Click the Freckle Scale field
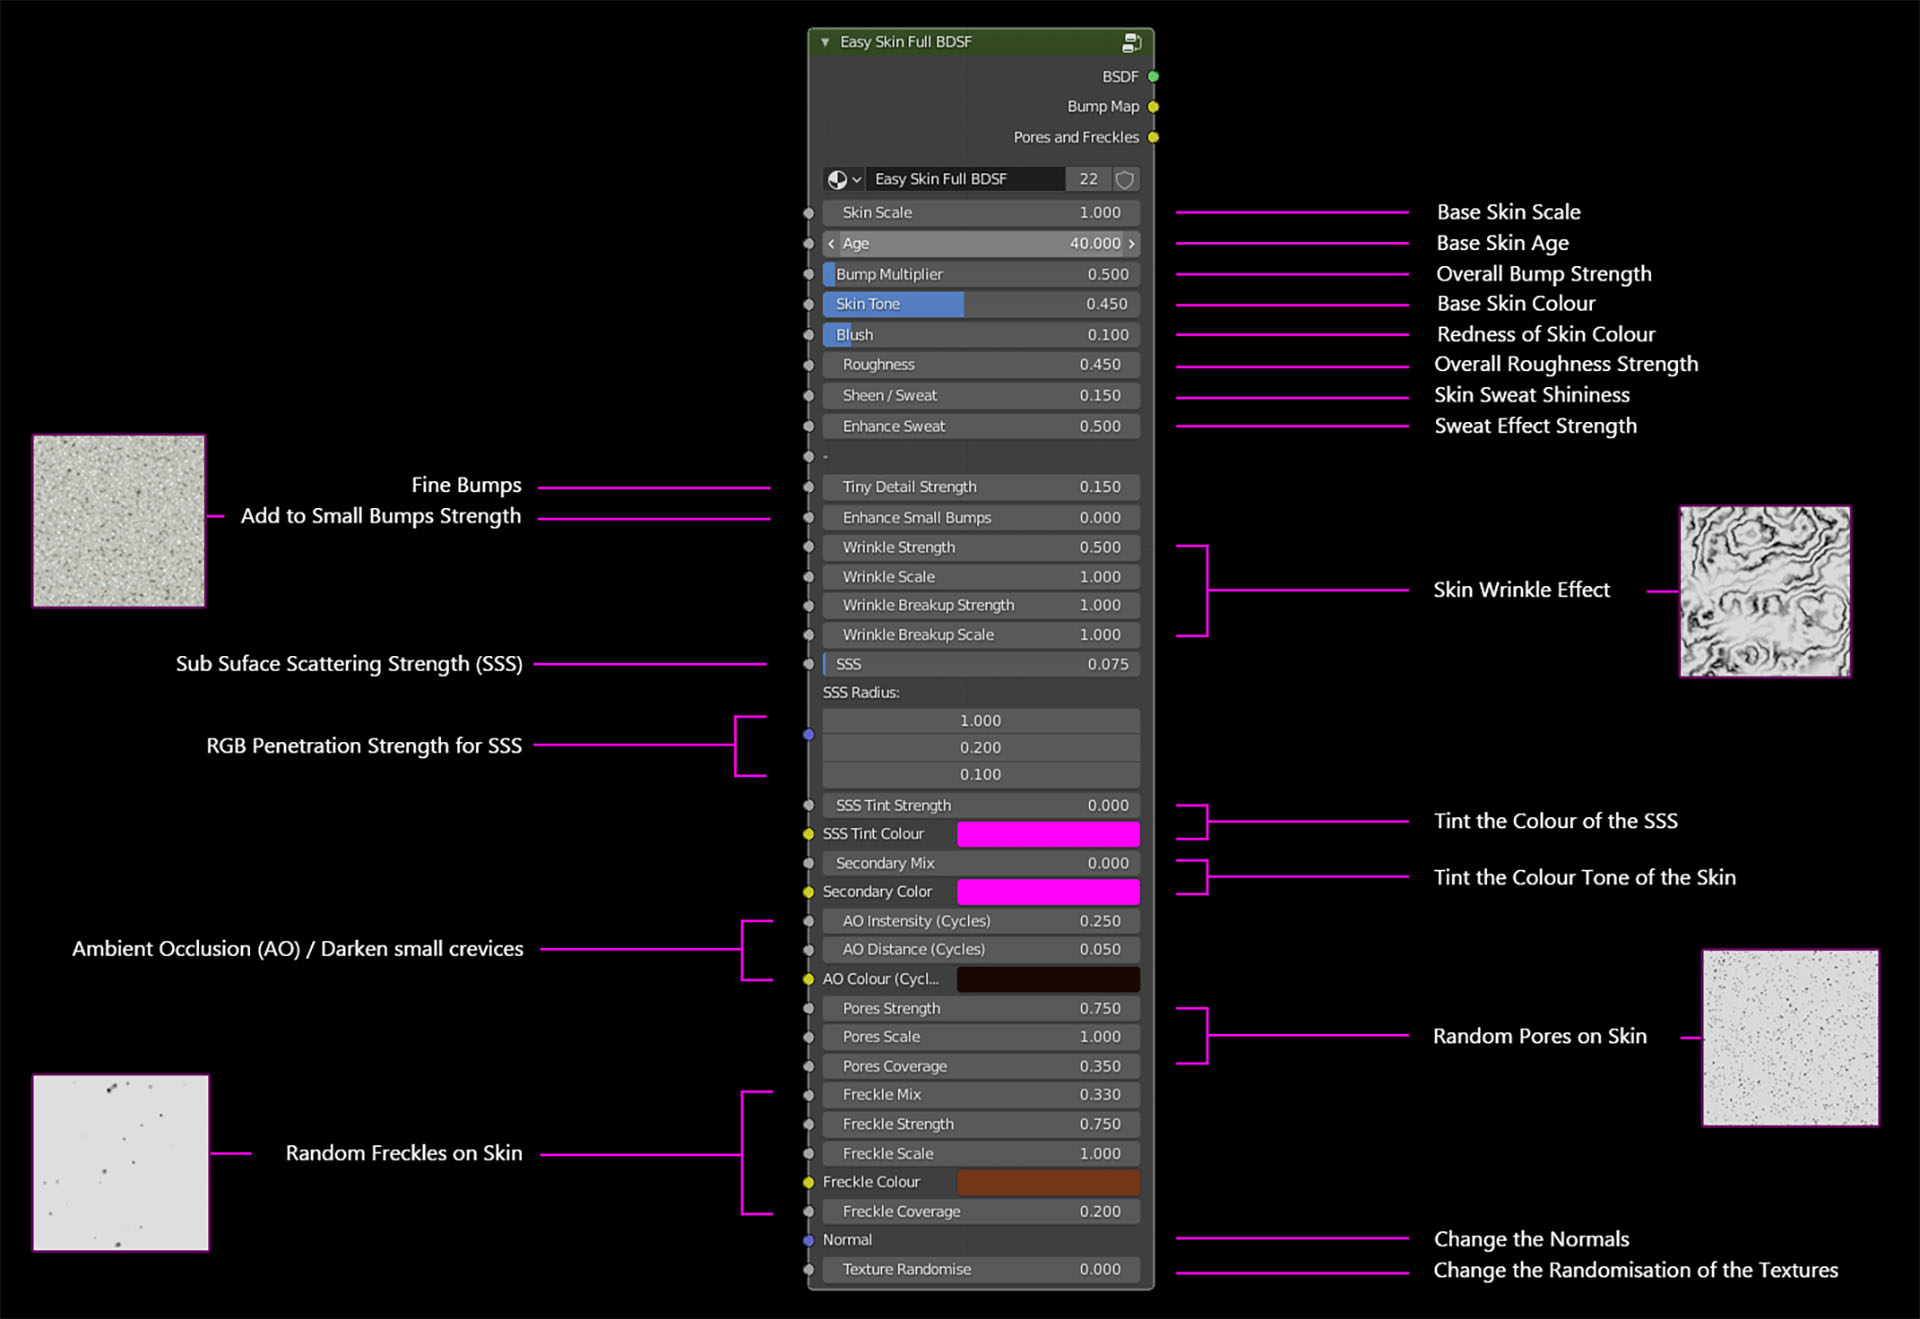This screenshot has width=1920, height=1319. click(x=981, y=1154)
